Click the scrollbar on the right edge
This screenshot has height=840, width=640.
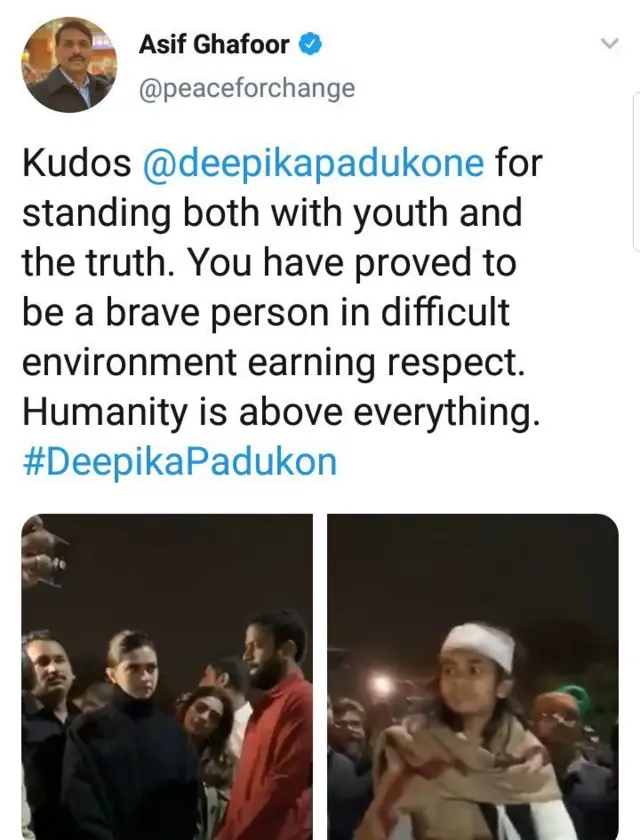click(x=634, y=170)
